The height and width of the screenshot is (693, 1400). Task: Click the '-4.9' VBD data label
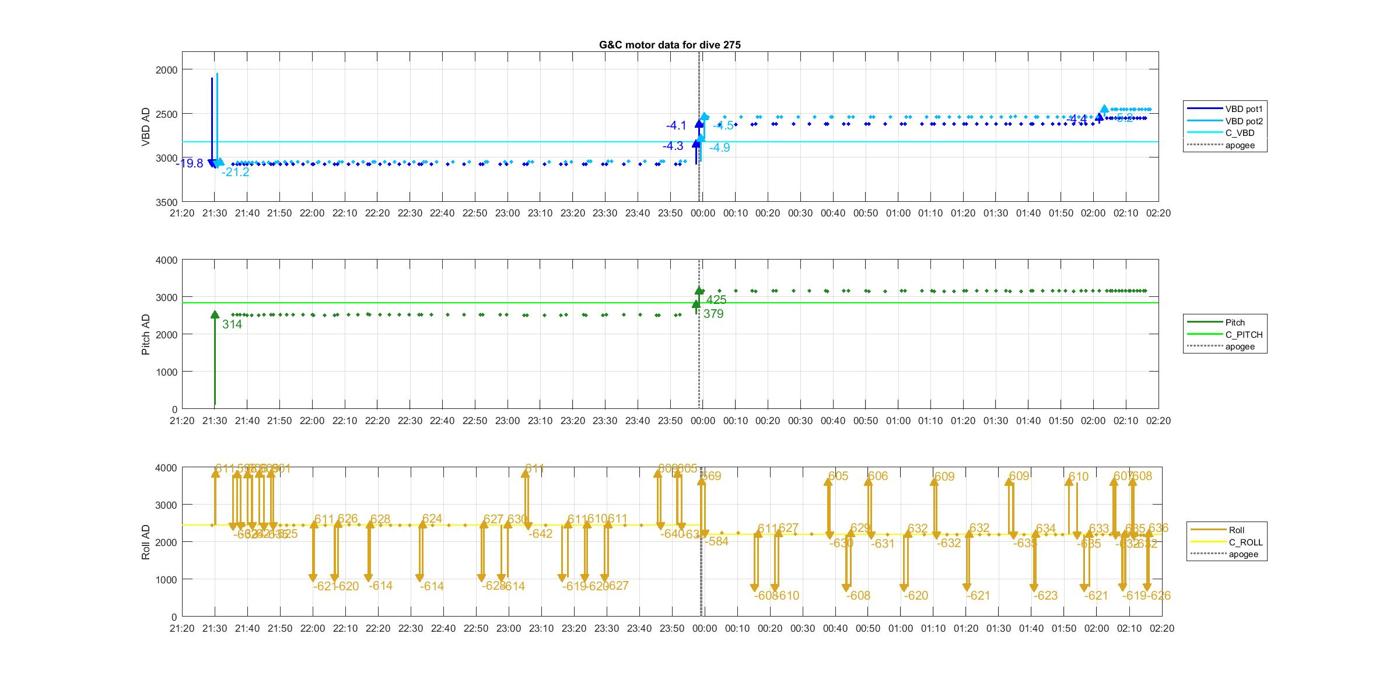(718, 147)
